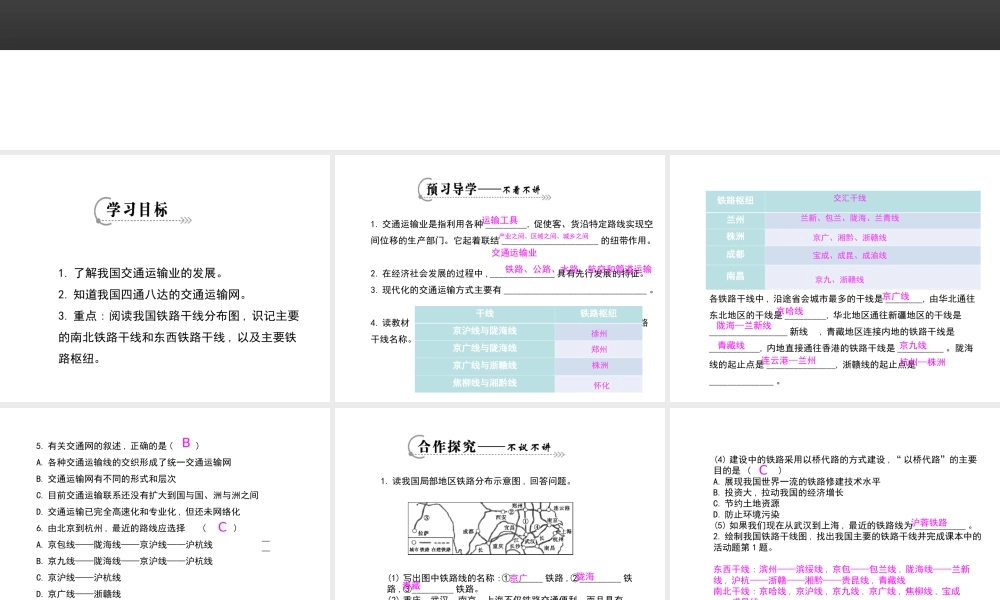
Task: Click the '成都' railway hub cell
Action: [x=735, y=254]
